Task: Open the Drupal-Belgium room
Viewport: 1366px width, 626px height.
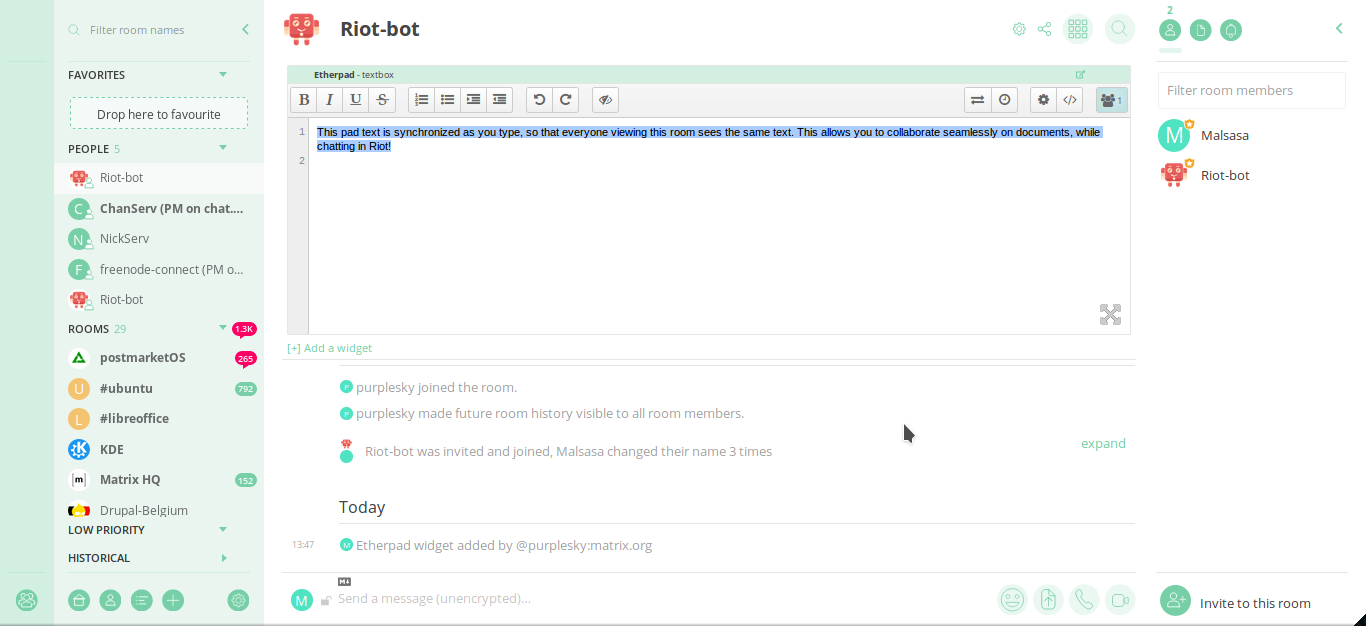Action: pyautogui.click(x=160, y=510)
